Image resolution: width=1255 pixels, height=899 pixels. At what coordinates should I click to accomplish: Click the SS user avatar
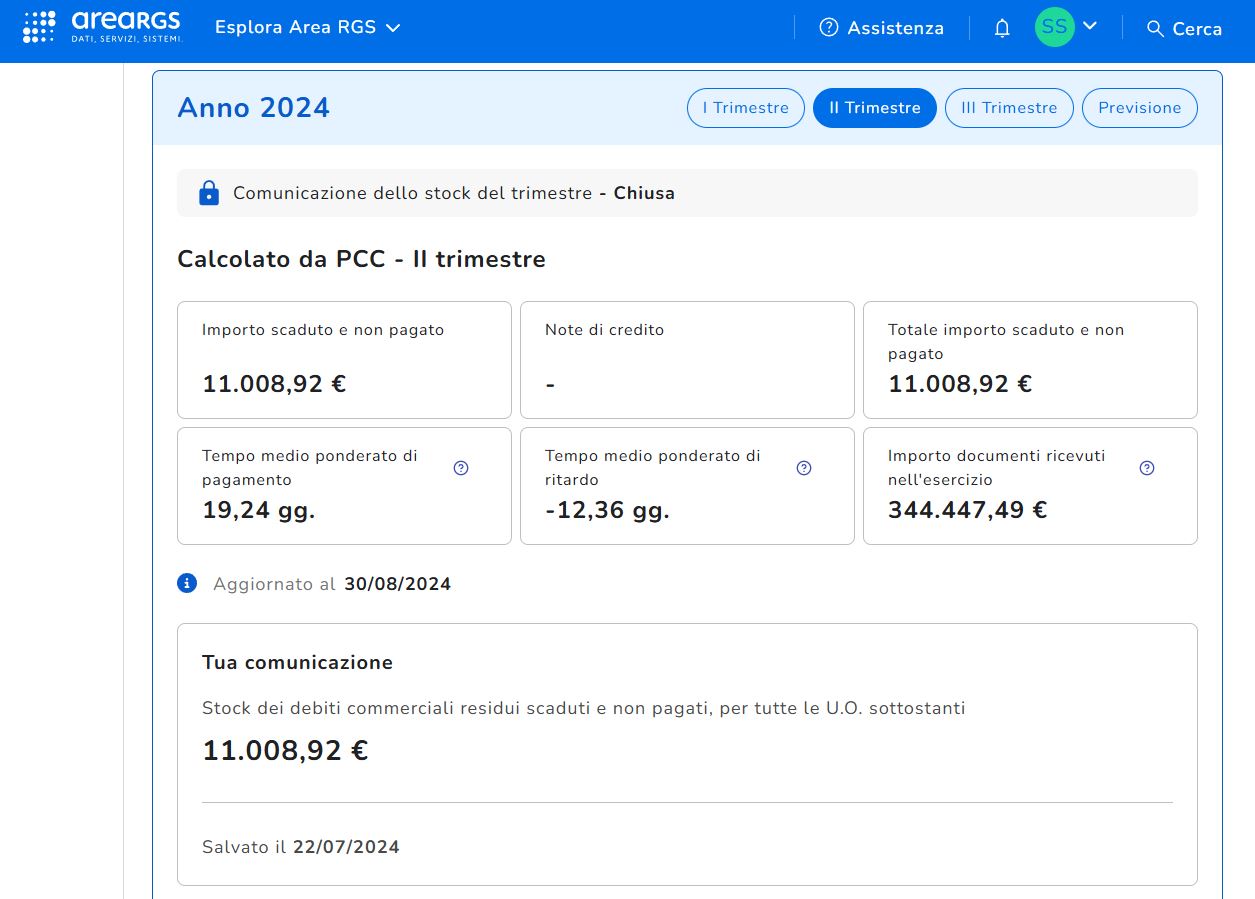(1054, 27)
